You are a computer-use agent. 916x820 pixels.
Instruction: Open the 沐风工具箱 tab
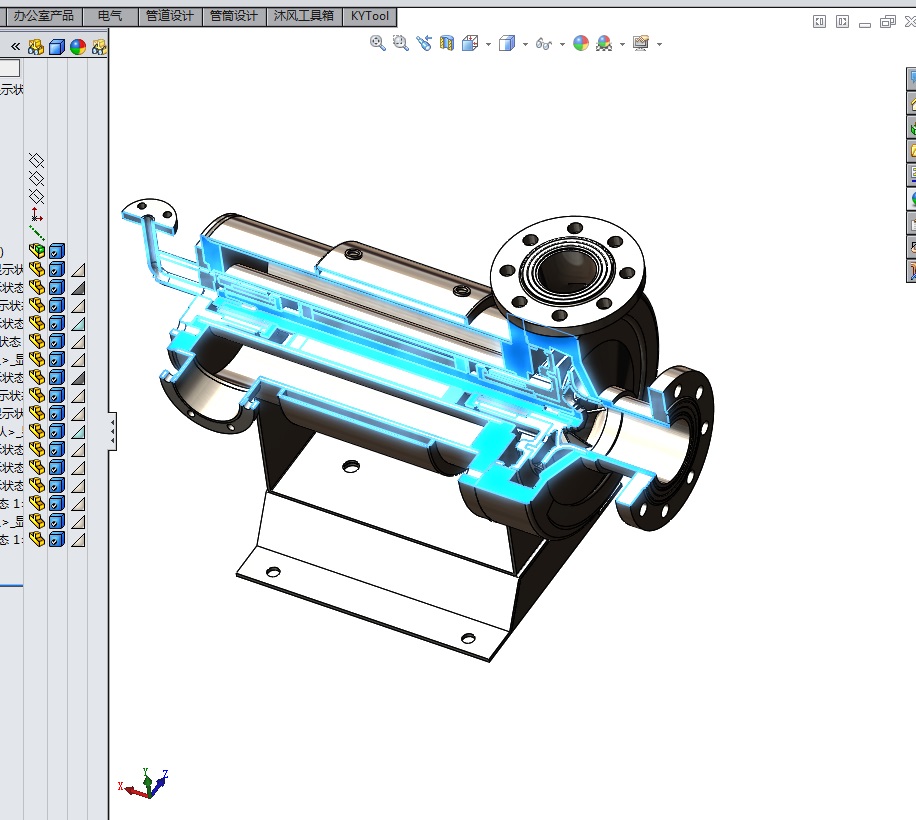304,16
